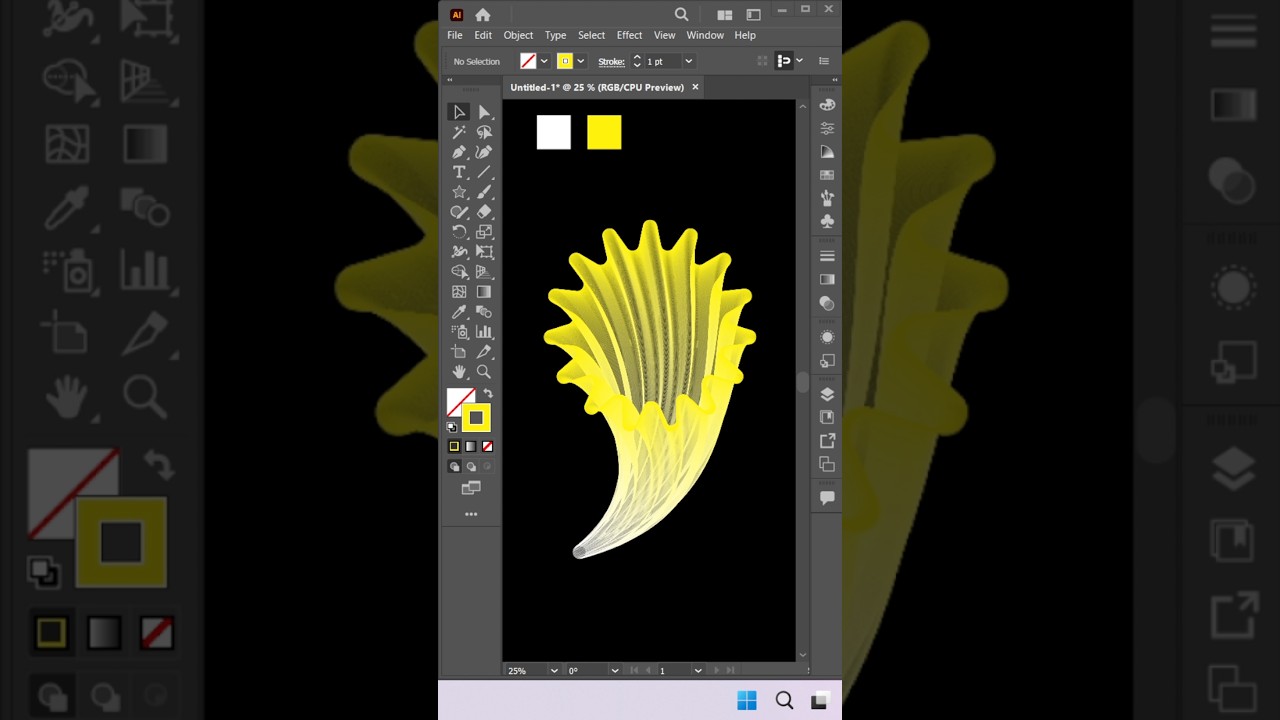
Task: Open the Brushes panel
Action: point(827,198)
